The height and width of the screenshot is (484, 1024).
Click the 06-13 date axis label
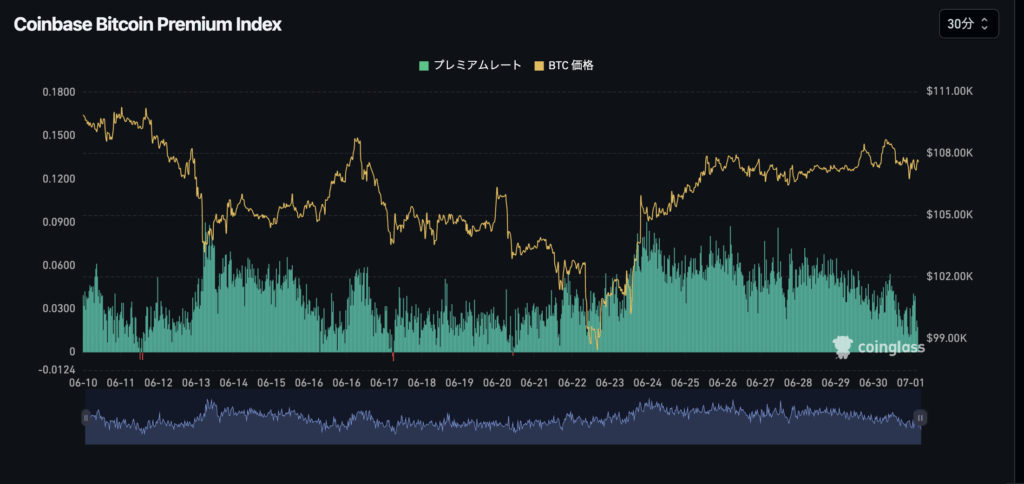click(x=196, y=383)
